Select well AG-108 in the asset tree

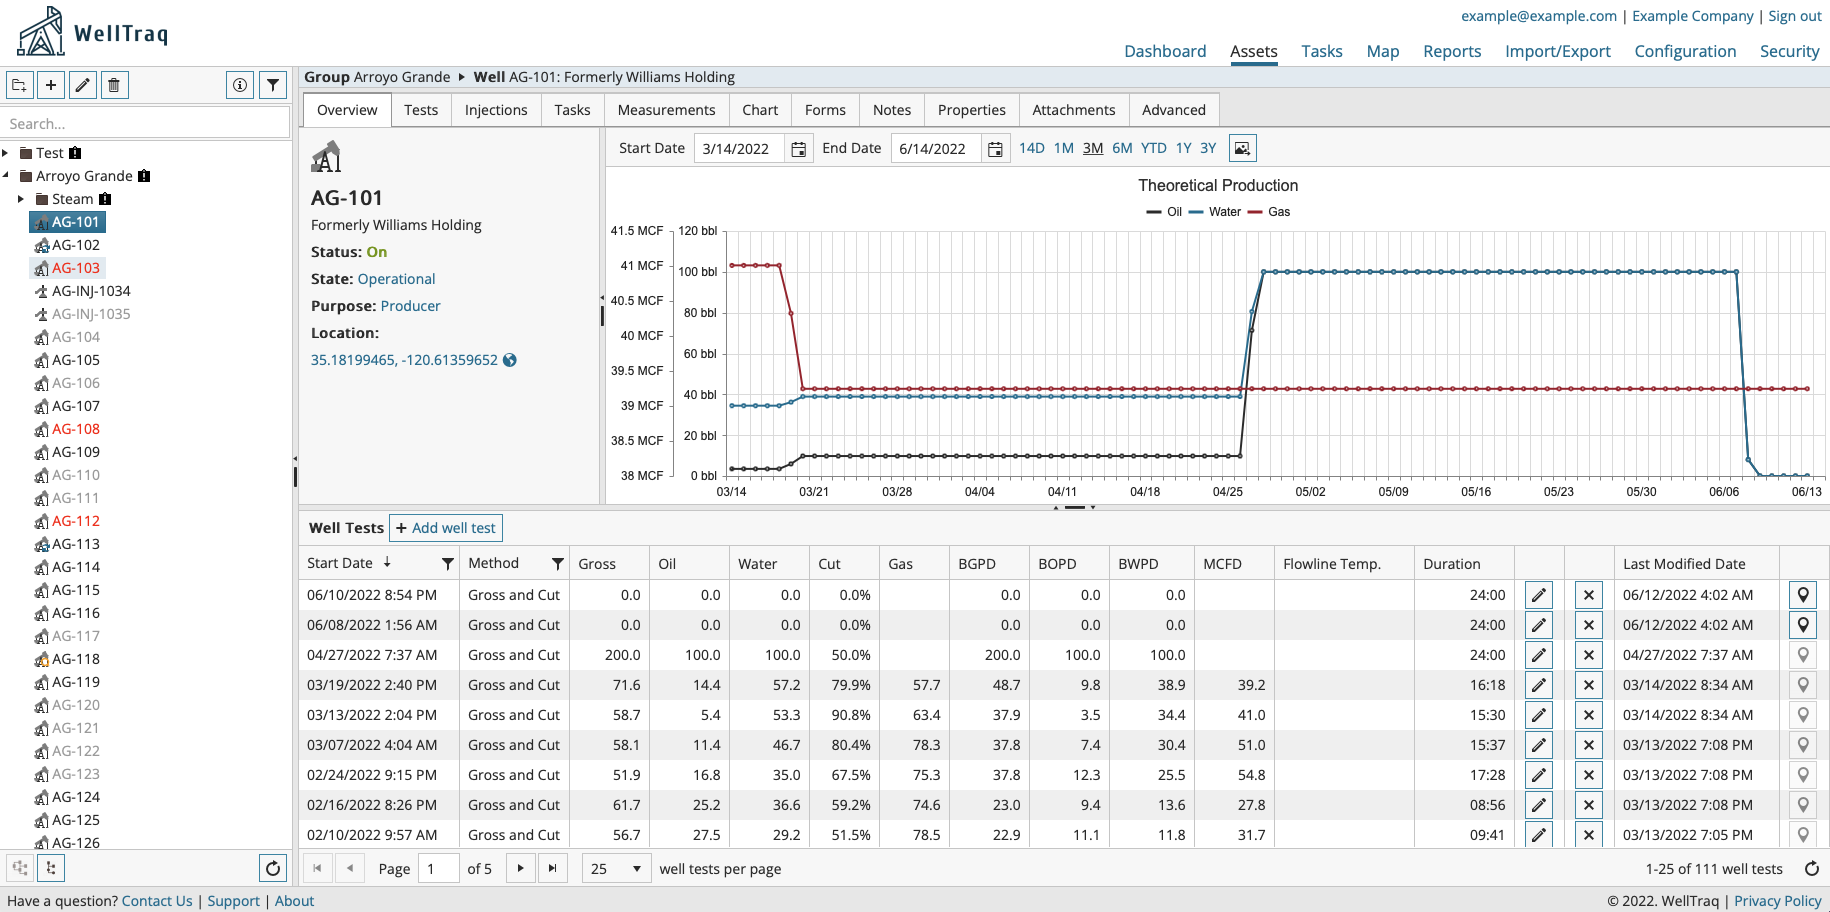click(76, 429)
